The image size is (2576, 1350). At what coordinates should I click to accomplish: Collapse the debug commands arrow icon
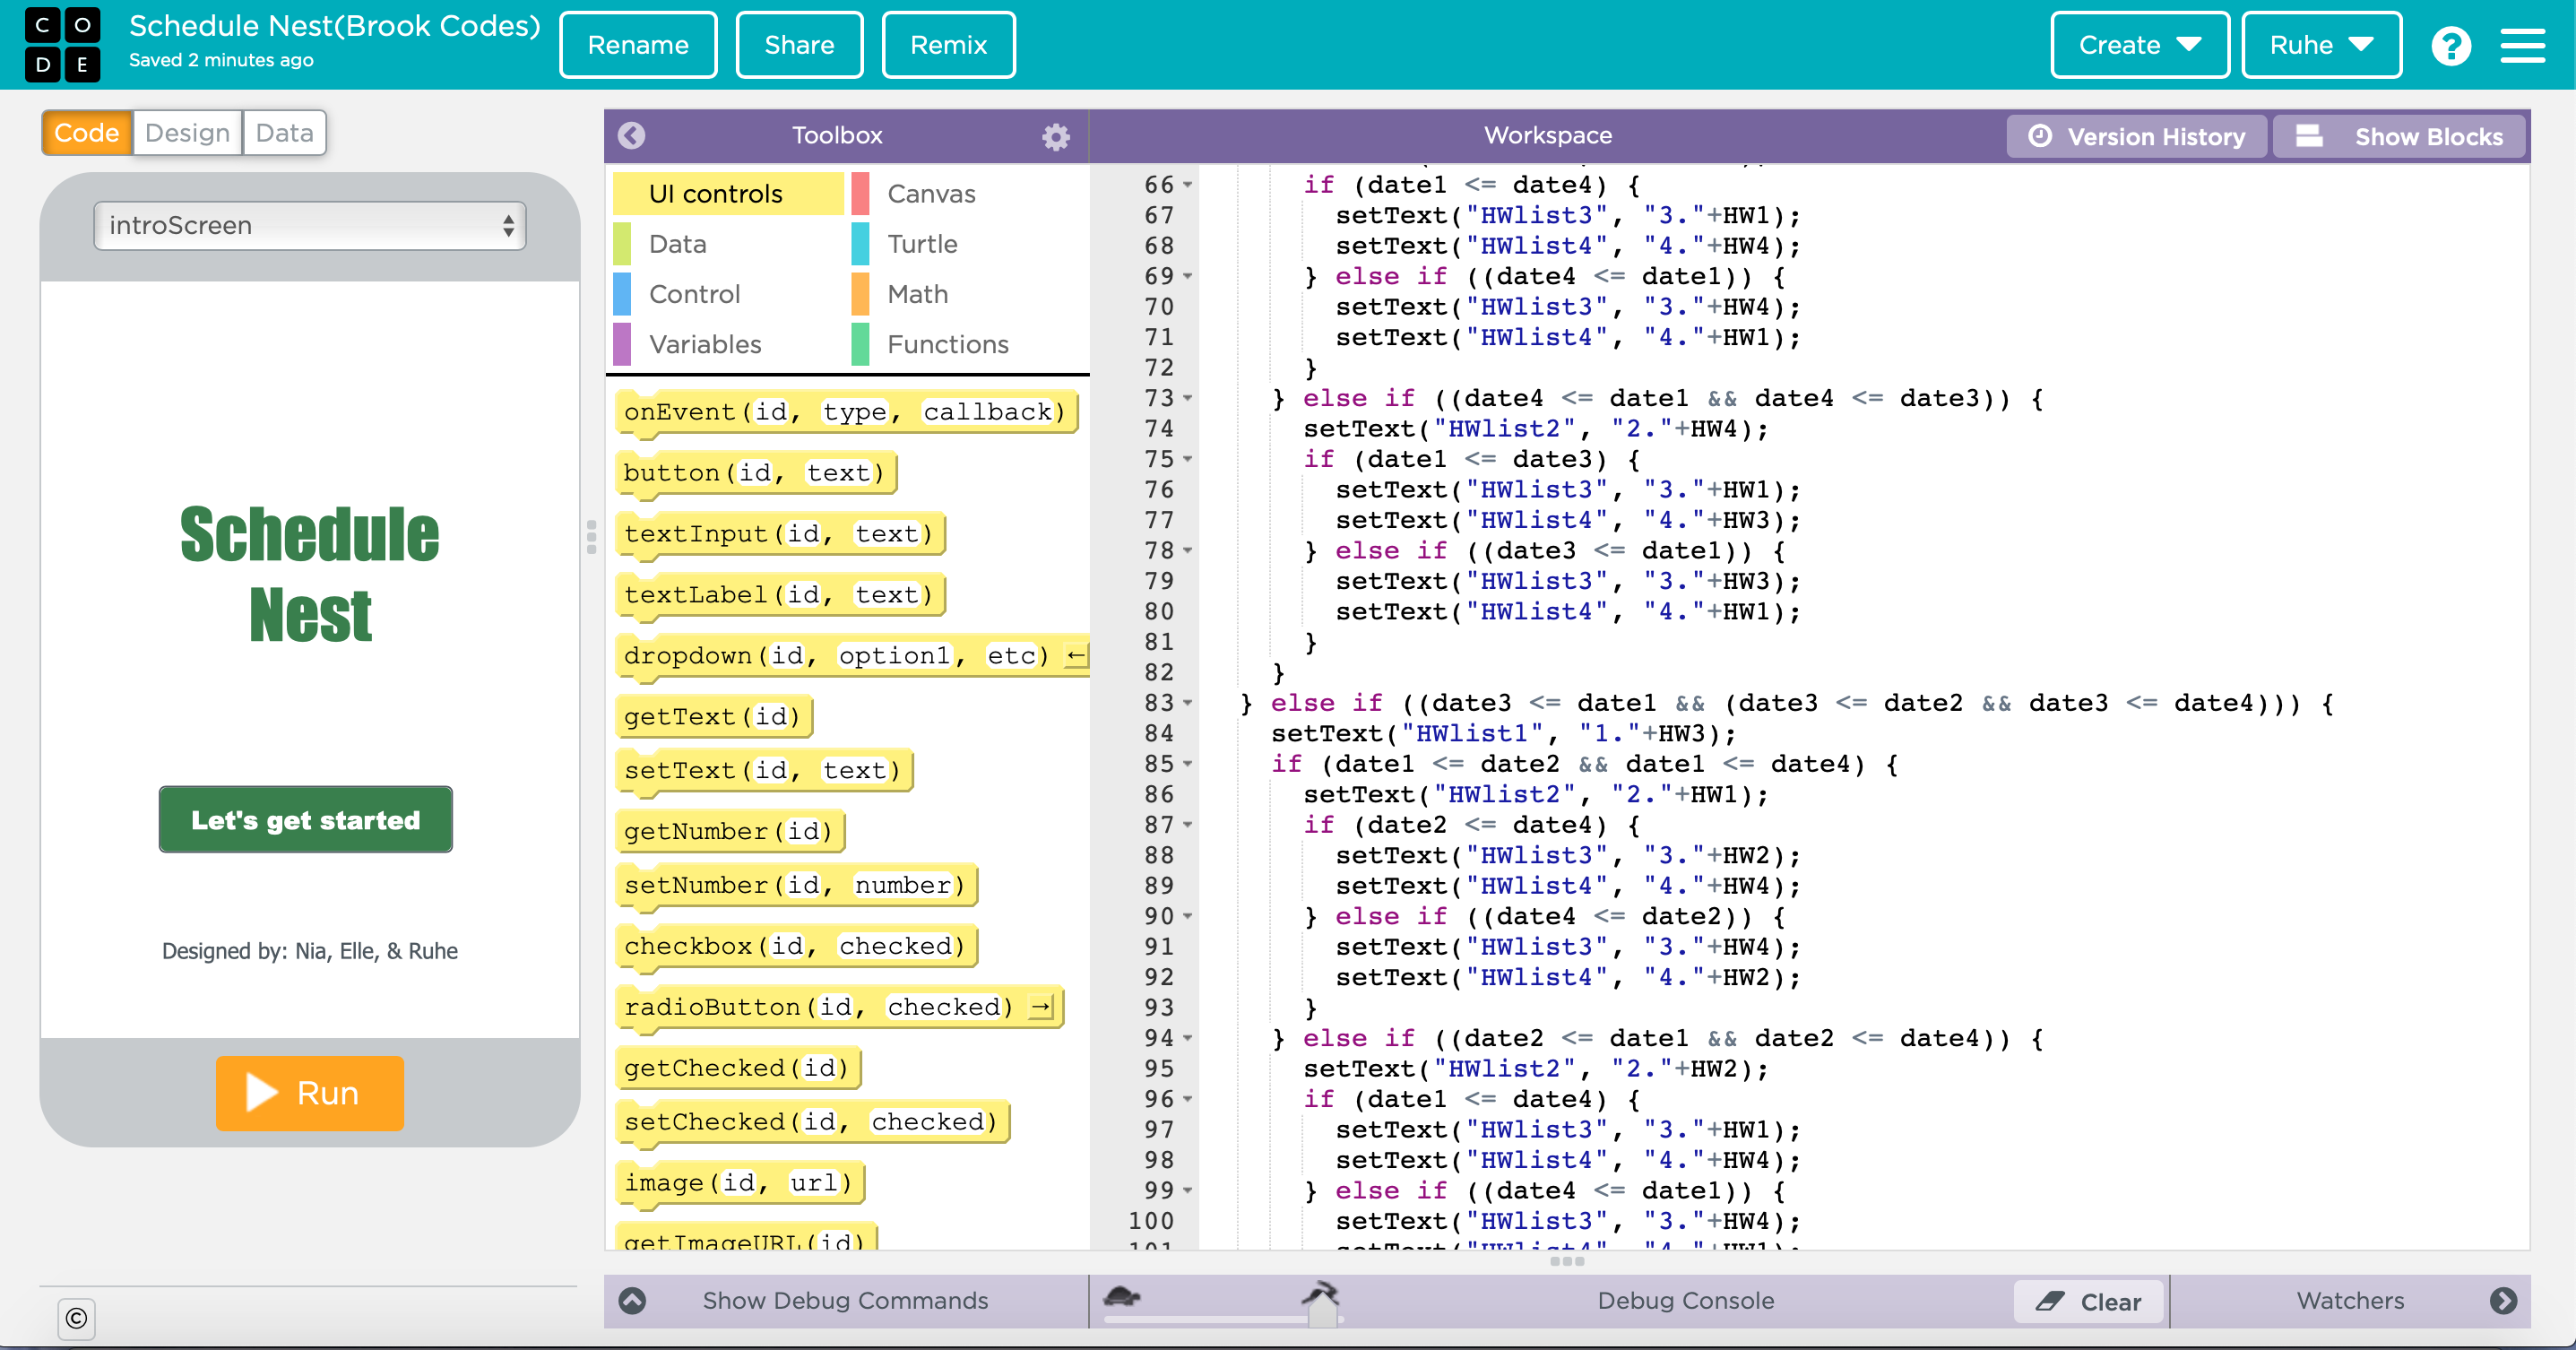point(632,1300)
